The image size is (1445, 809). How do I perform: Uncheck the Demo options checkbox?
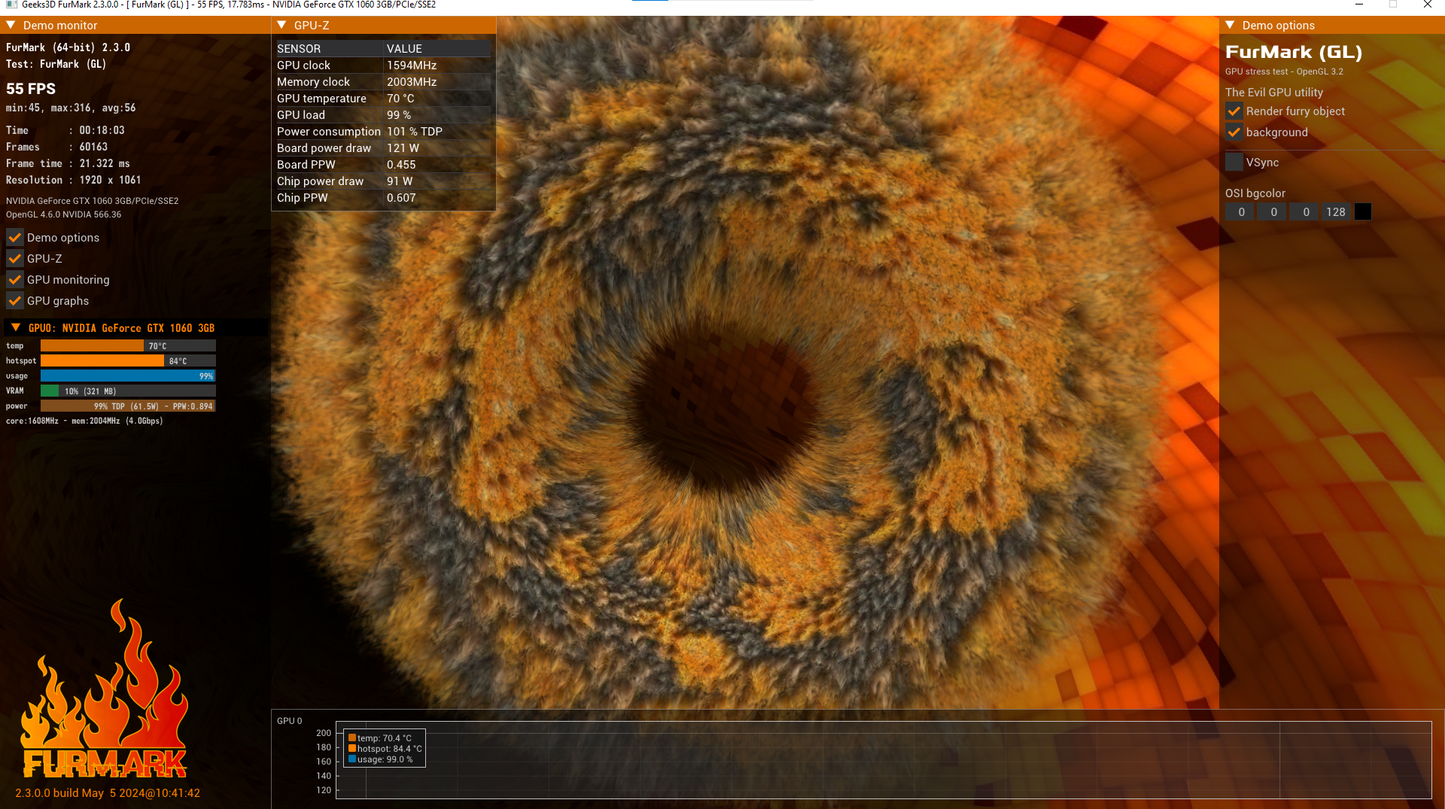click(15, 238)
